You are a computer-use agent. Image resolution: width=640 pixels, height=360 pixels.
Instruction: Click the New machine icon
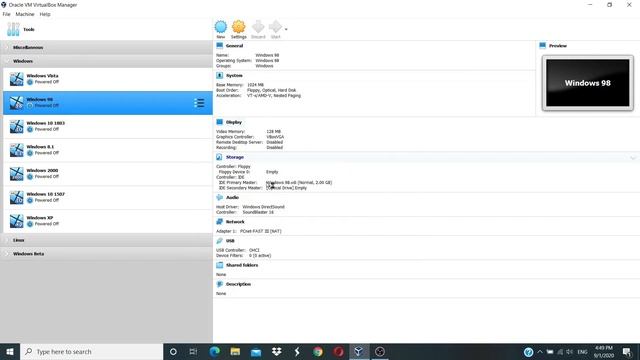(x=221, y=27)
